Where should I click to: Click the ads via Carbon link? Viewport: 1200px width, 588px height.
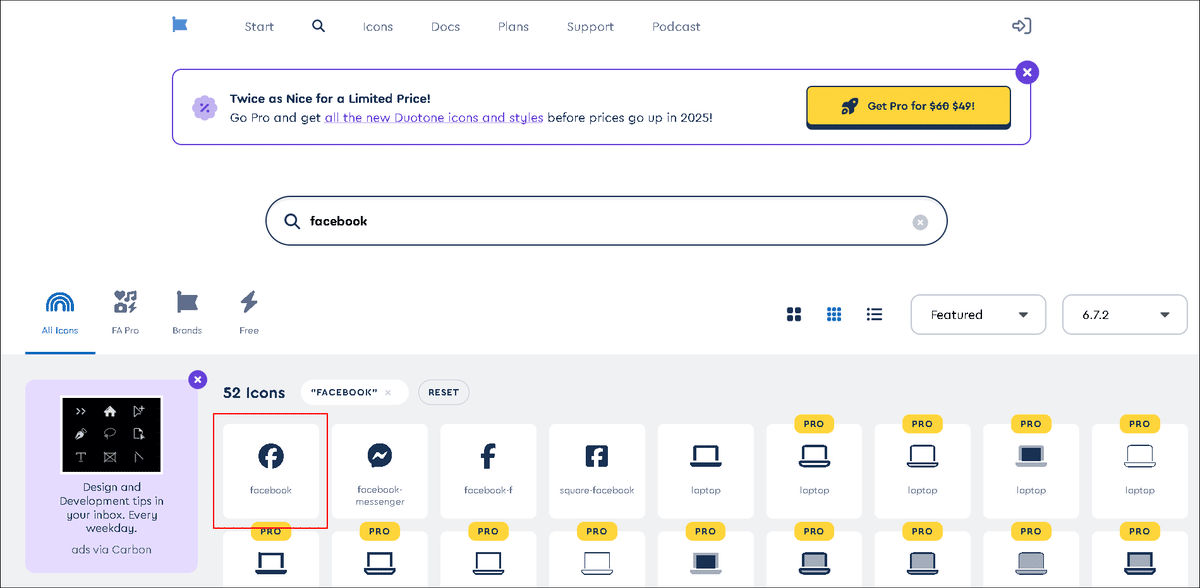coord(112,549)
